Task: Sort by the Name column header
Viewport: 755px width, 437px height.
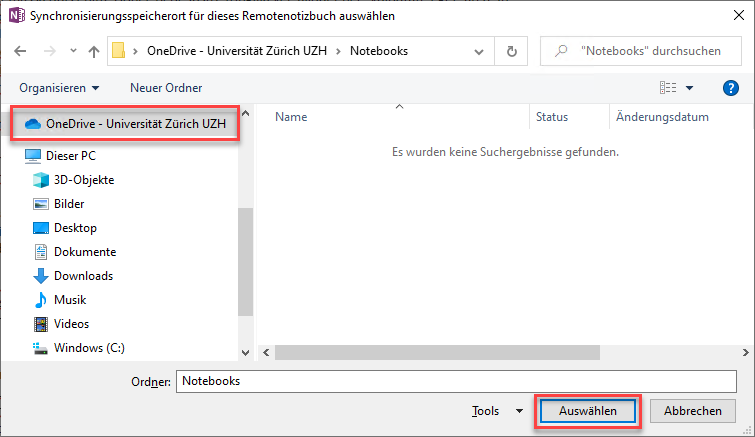Action: coord(291,117)
